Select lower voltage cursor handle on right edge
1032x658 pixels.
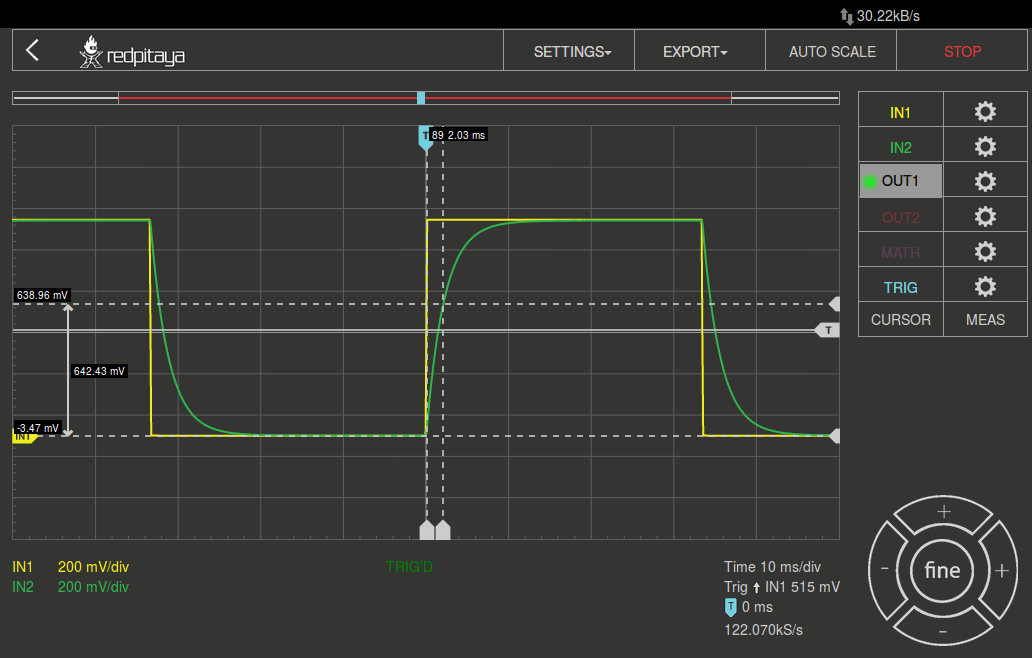(x=835, y=436)
